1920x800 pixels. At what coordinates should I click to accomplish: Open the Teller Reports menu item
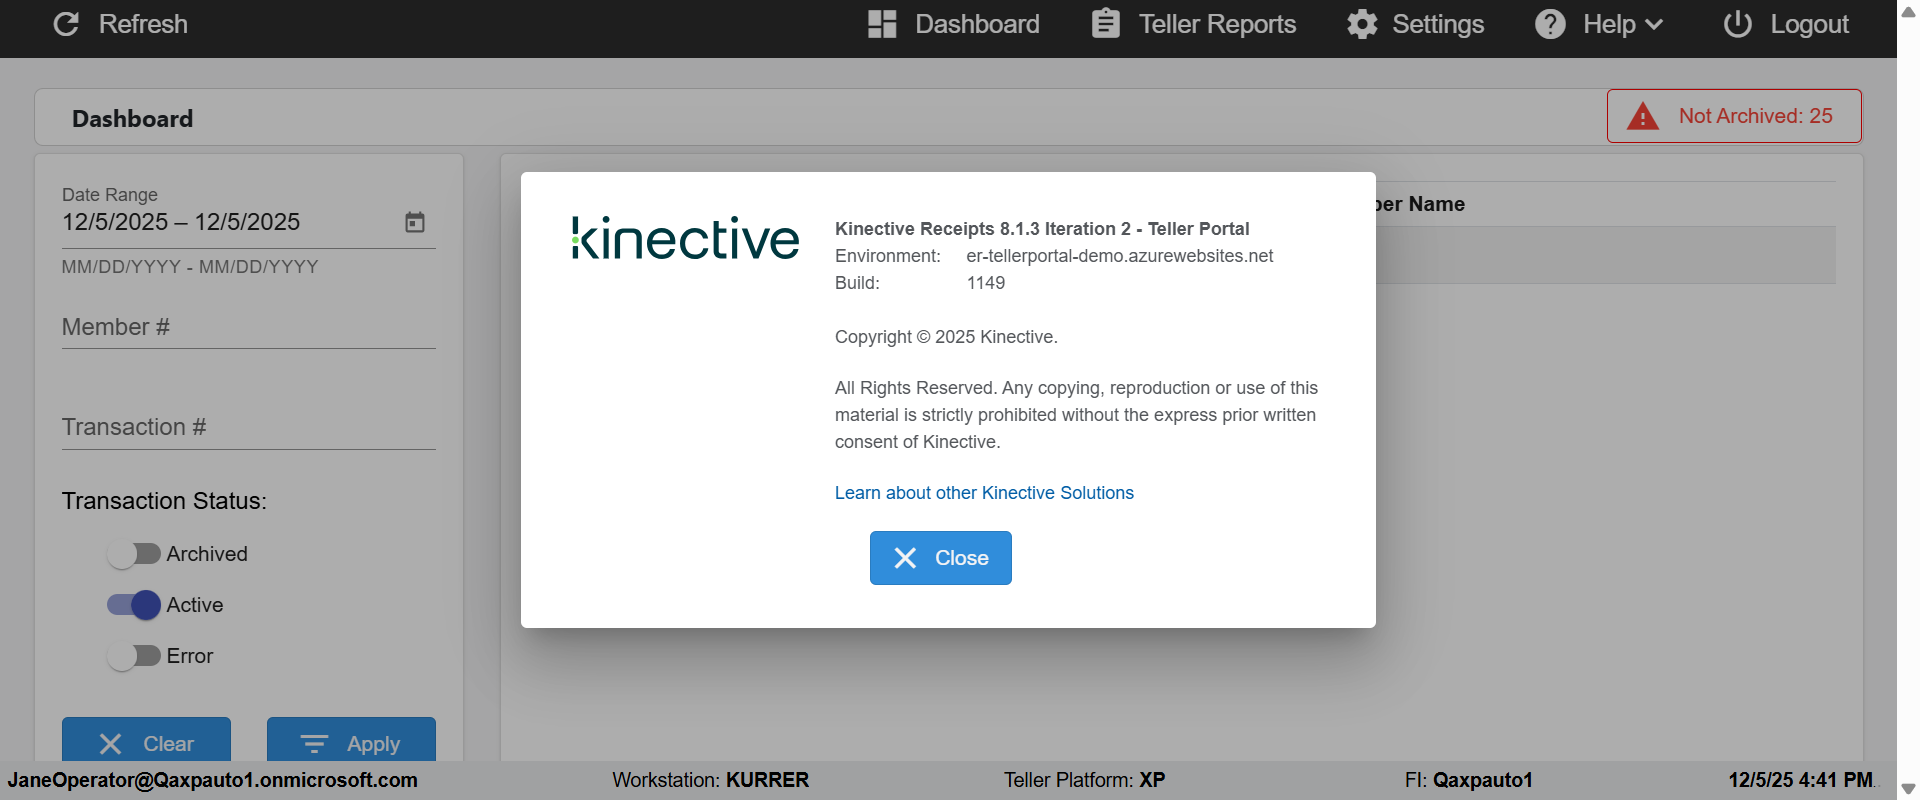point(1194,24)
